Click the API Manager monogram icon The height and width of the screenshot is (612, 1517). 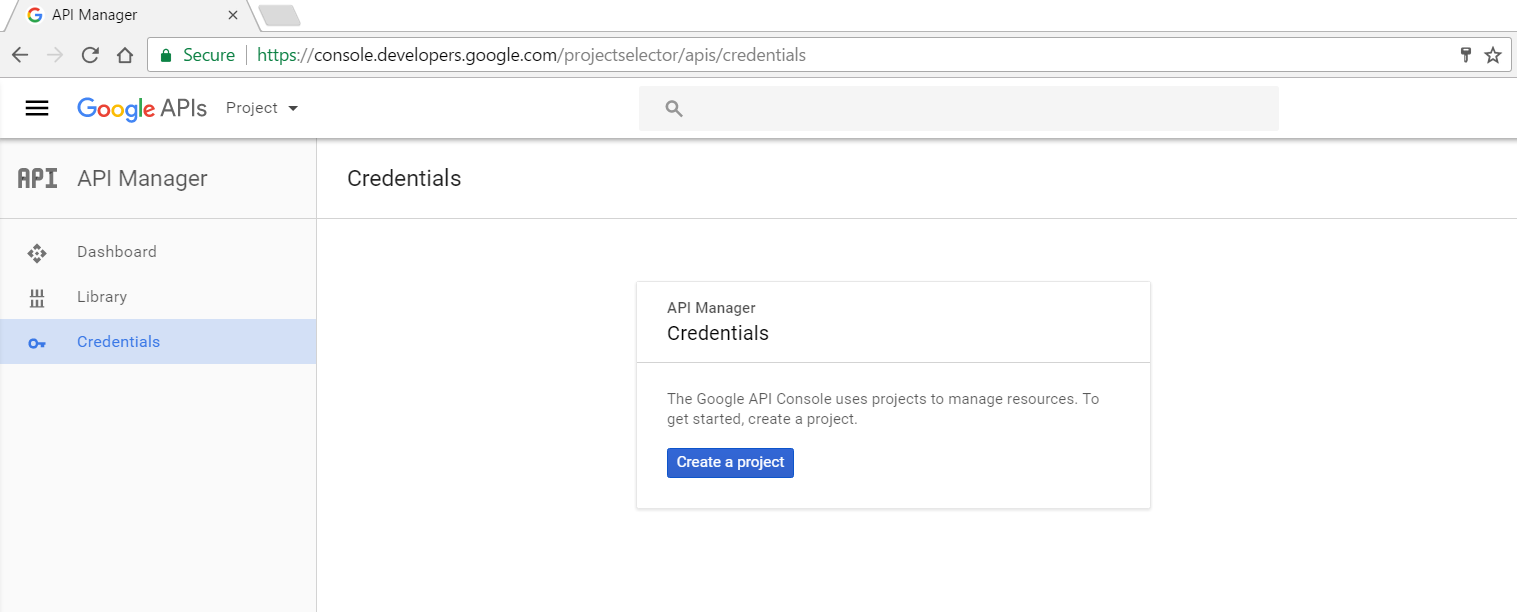(38, 178)
